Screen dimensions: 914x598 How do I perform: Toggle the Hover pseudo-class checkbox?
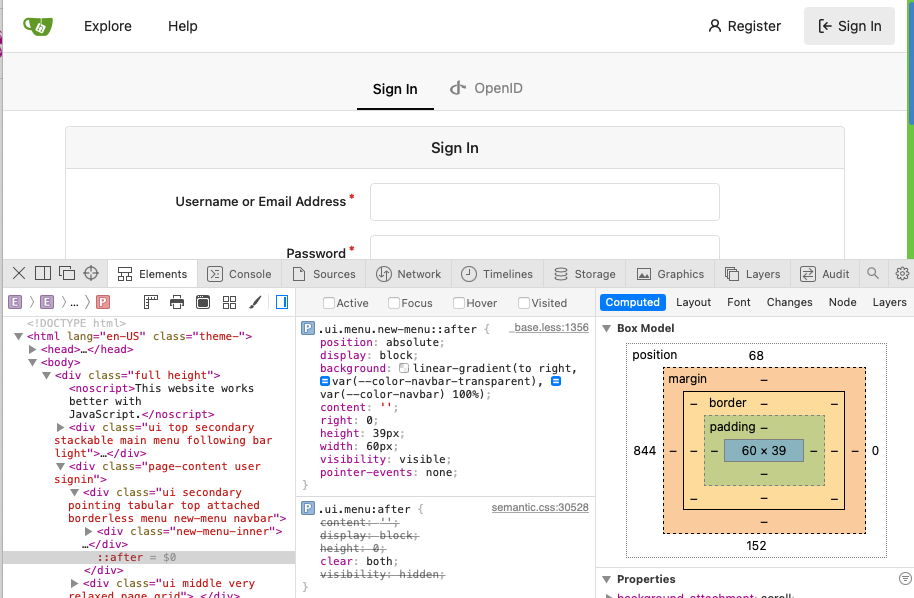point(459,303)
